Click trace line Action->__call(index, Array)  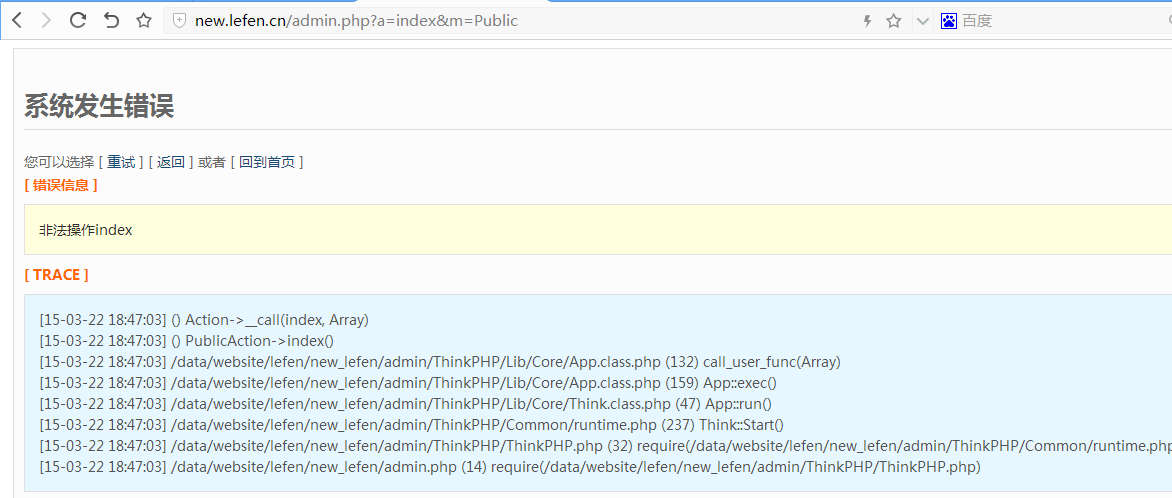click(x=204, y=320)
